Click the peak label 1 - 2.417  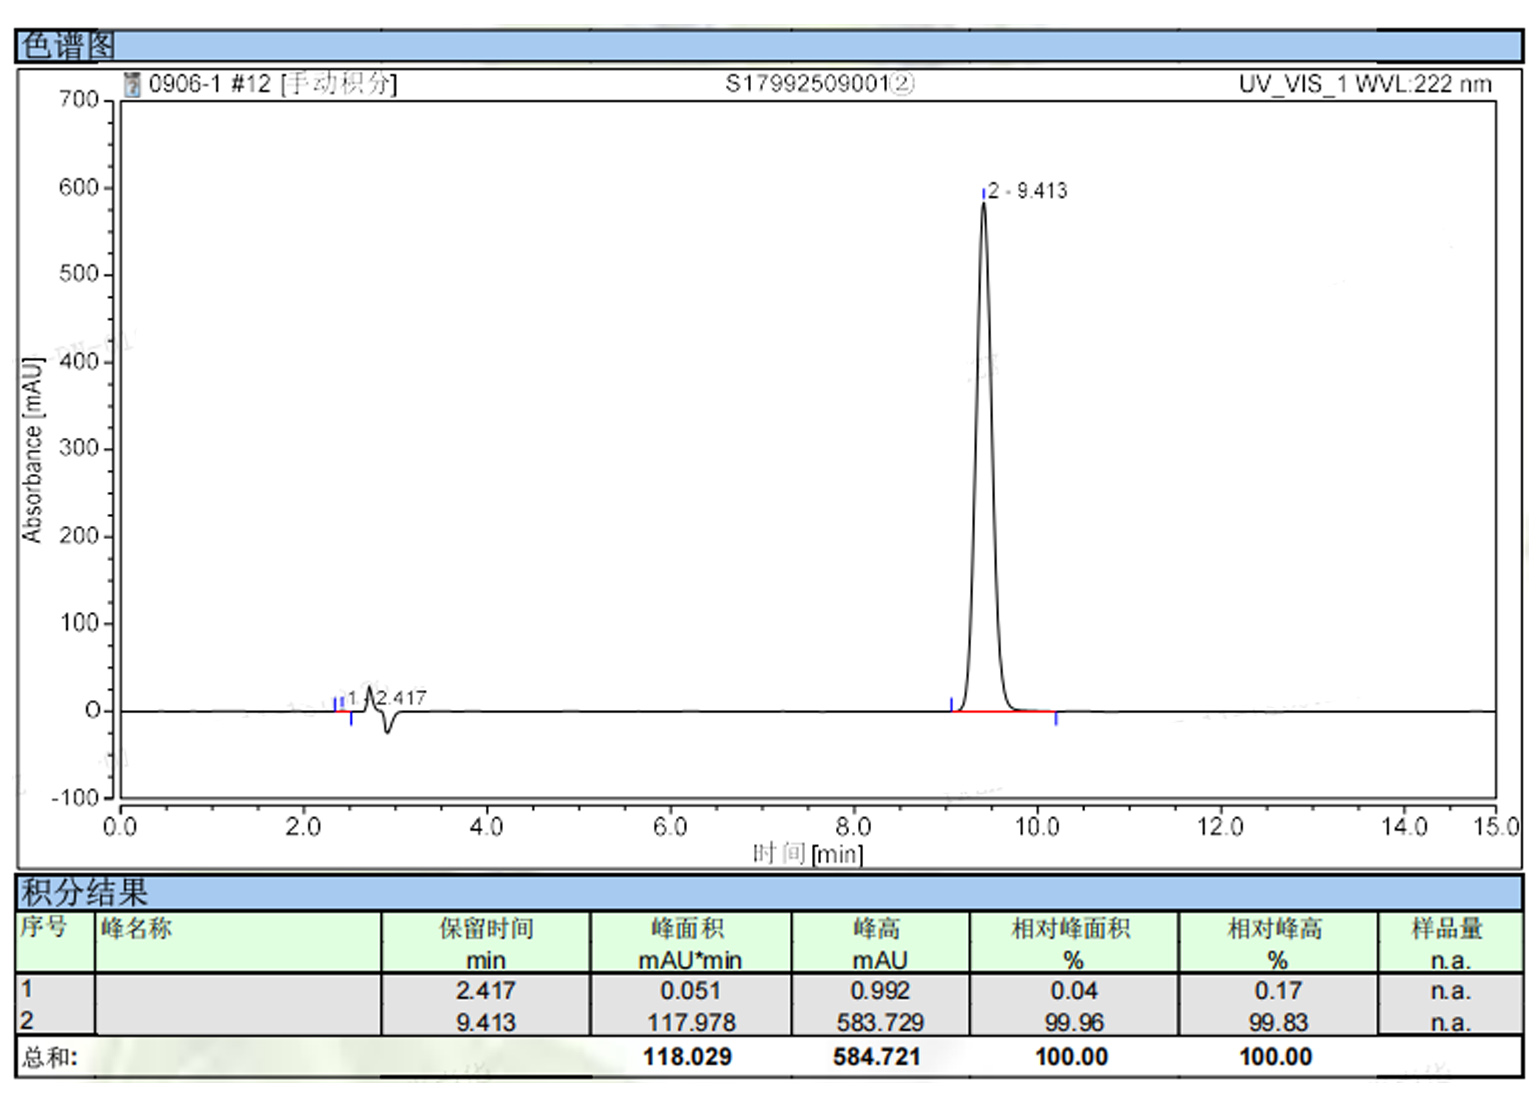tap(387, 698)
